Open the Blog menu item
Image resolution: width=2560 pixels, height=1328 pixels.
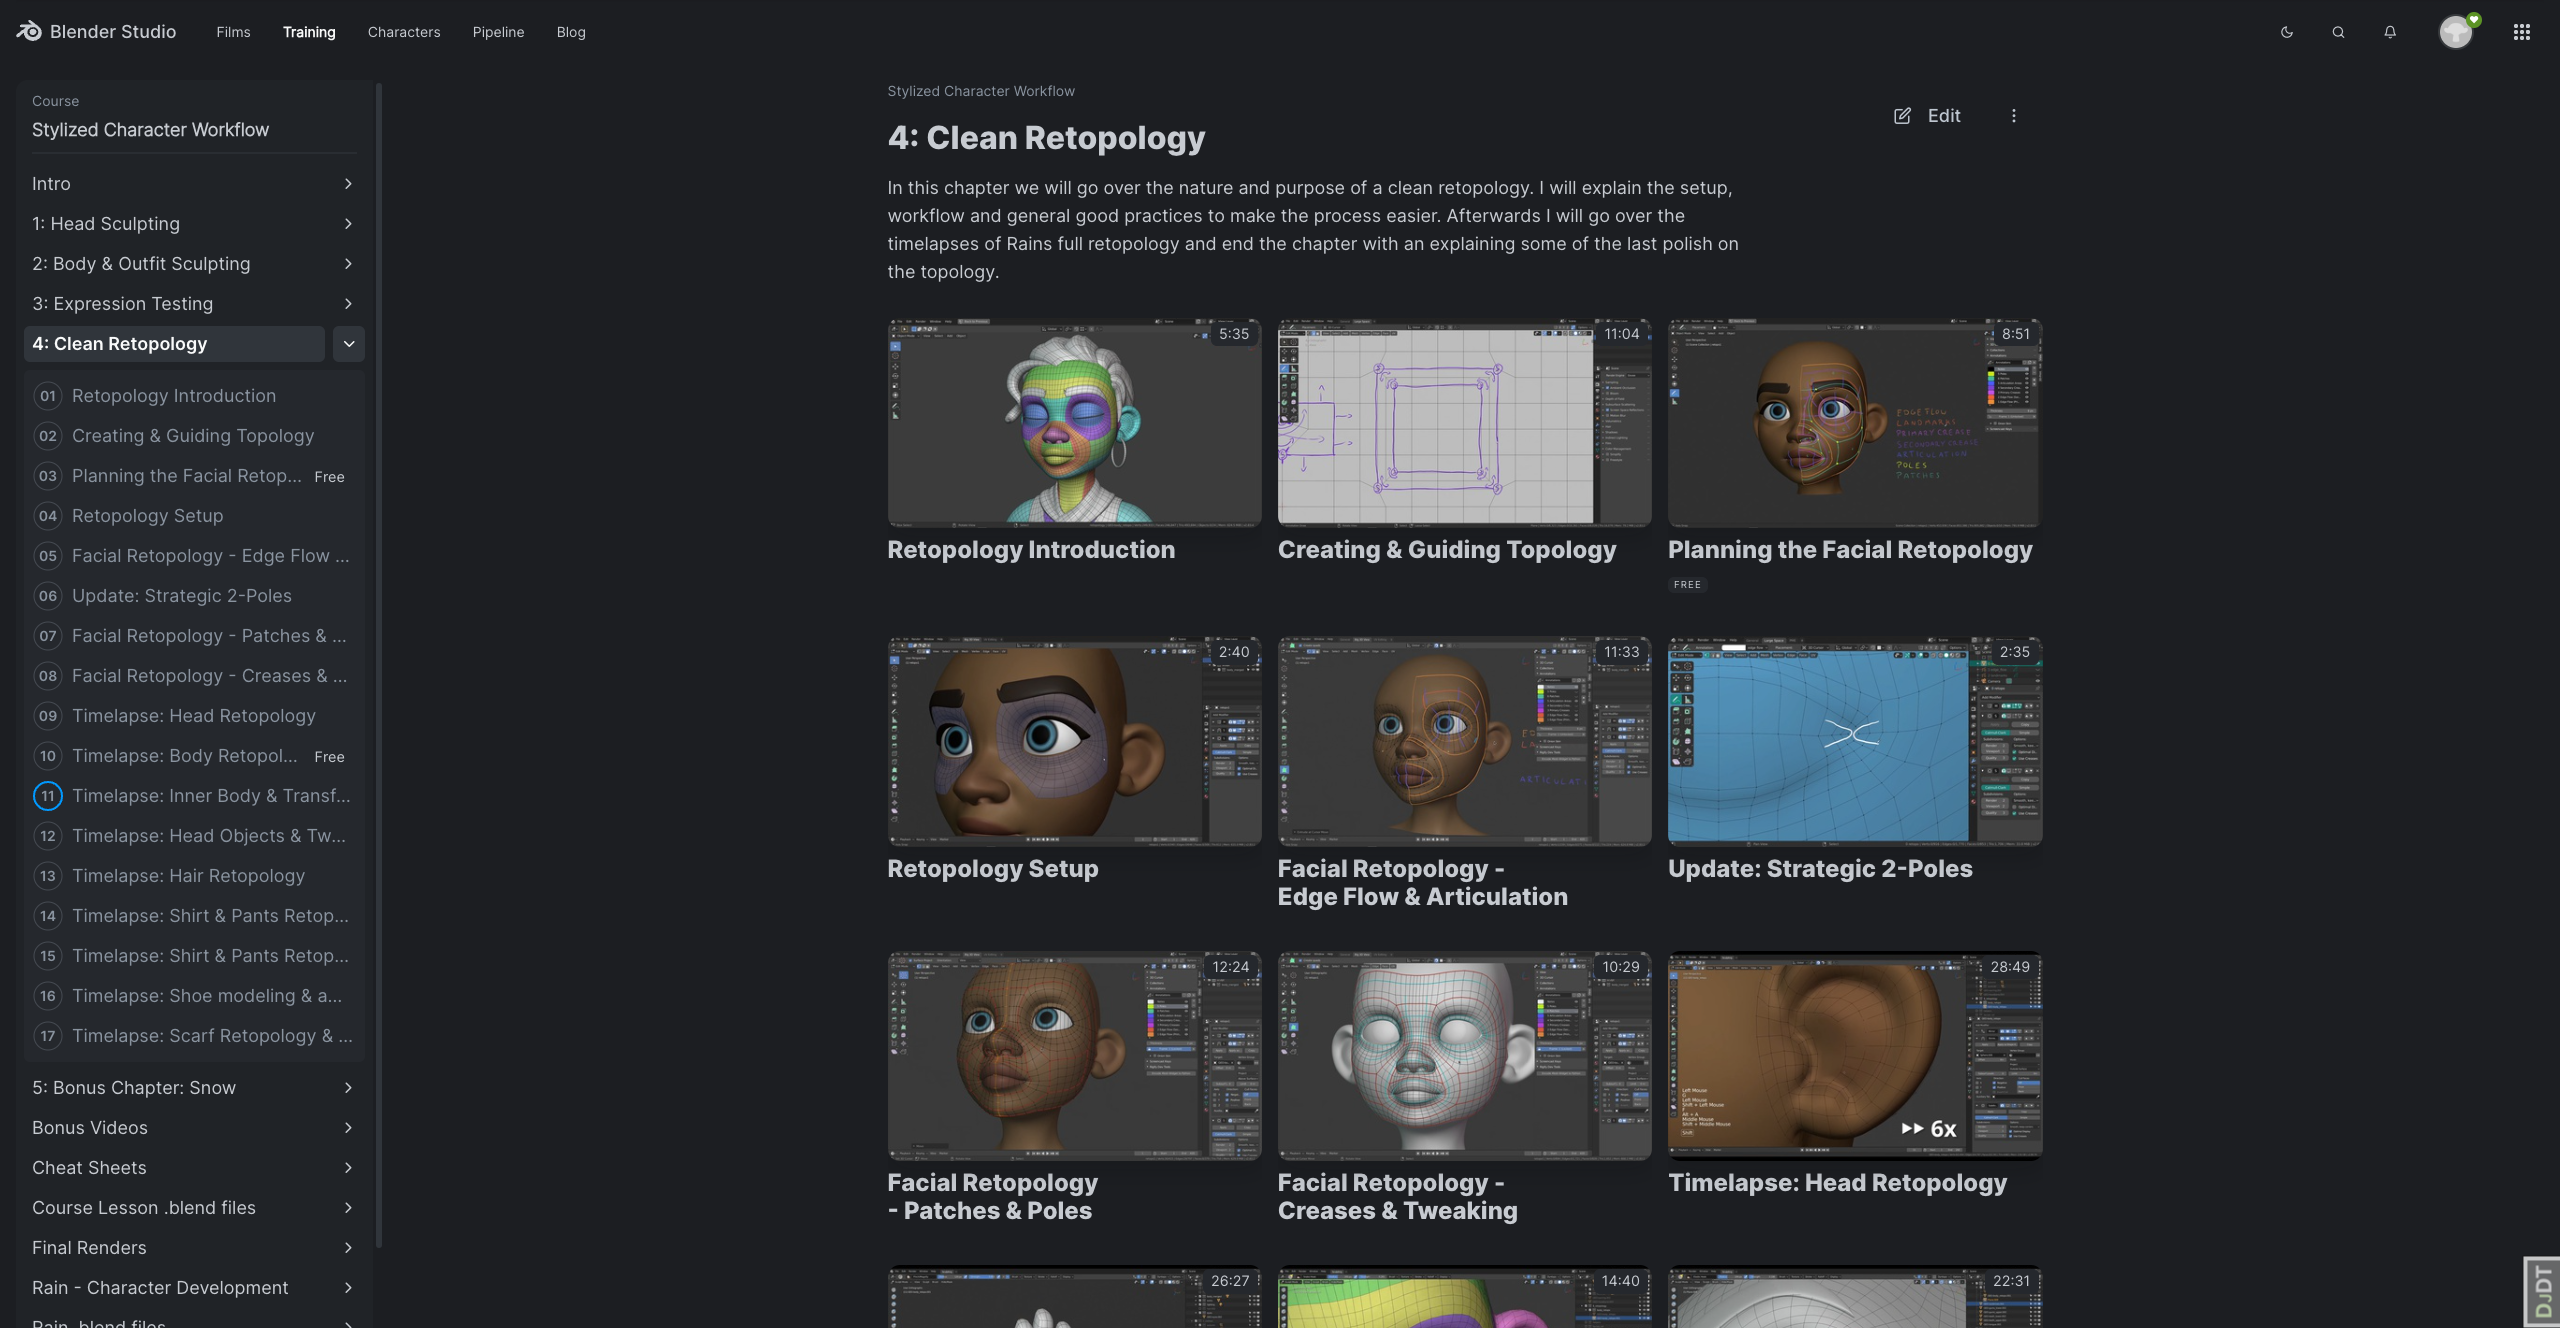[x=571, y=32]
